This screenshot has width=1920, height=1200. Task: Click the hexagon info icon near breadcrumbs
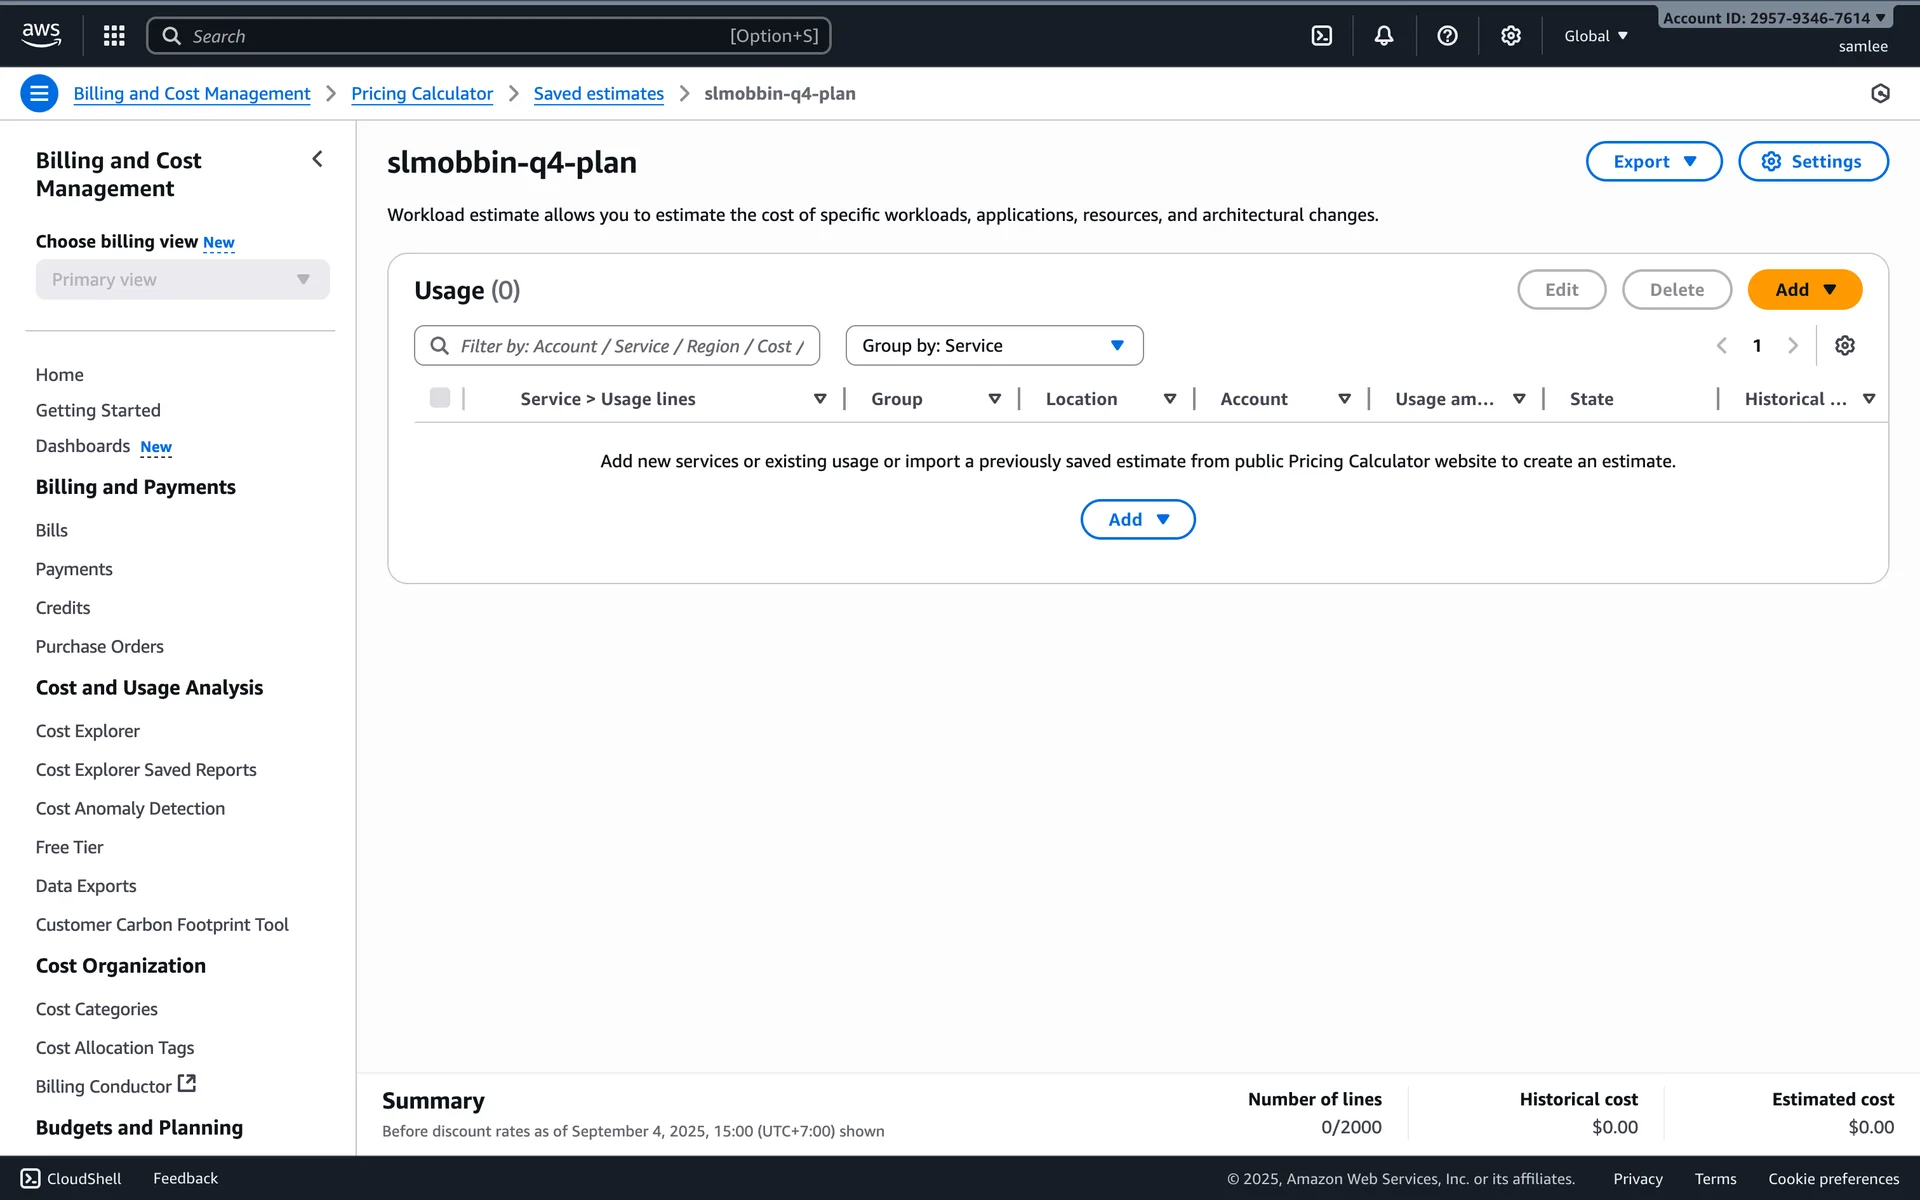1880,94
